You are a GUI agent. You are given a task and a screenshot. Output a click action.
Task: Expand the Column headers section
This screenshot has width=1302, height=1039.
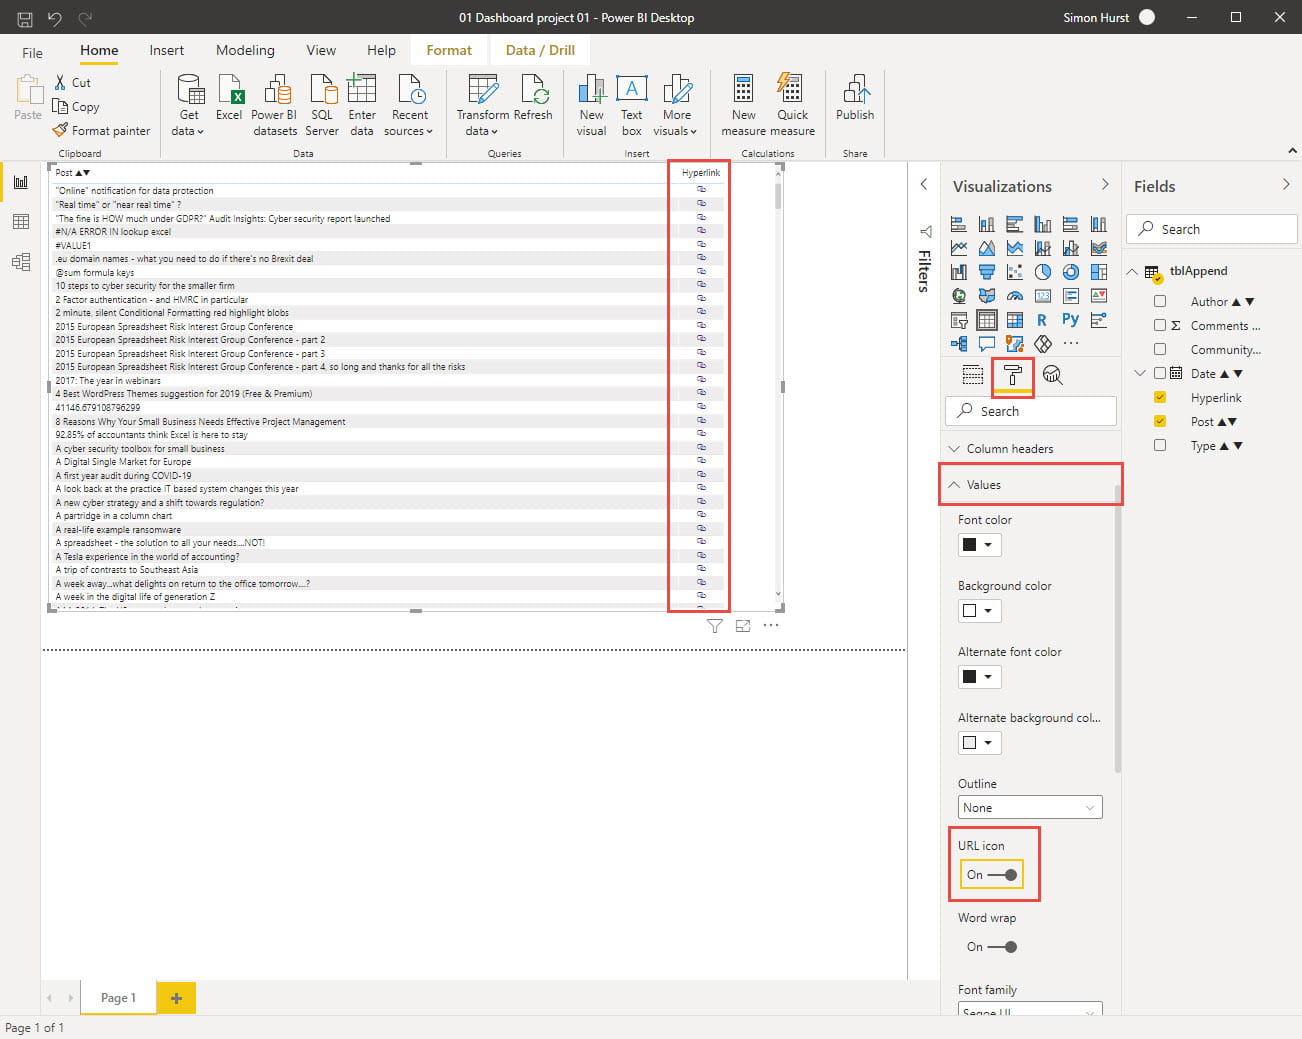point(1009,449)
